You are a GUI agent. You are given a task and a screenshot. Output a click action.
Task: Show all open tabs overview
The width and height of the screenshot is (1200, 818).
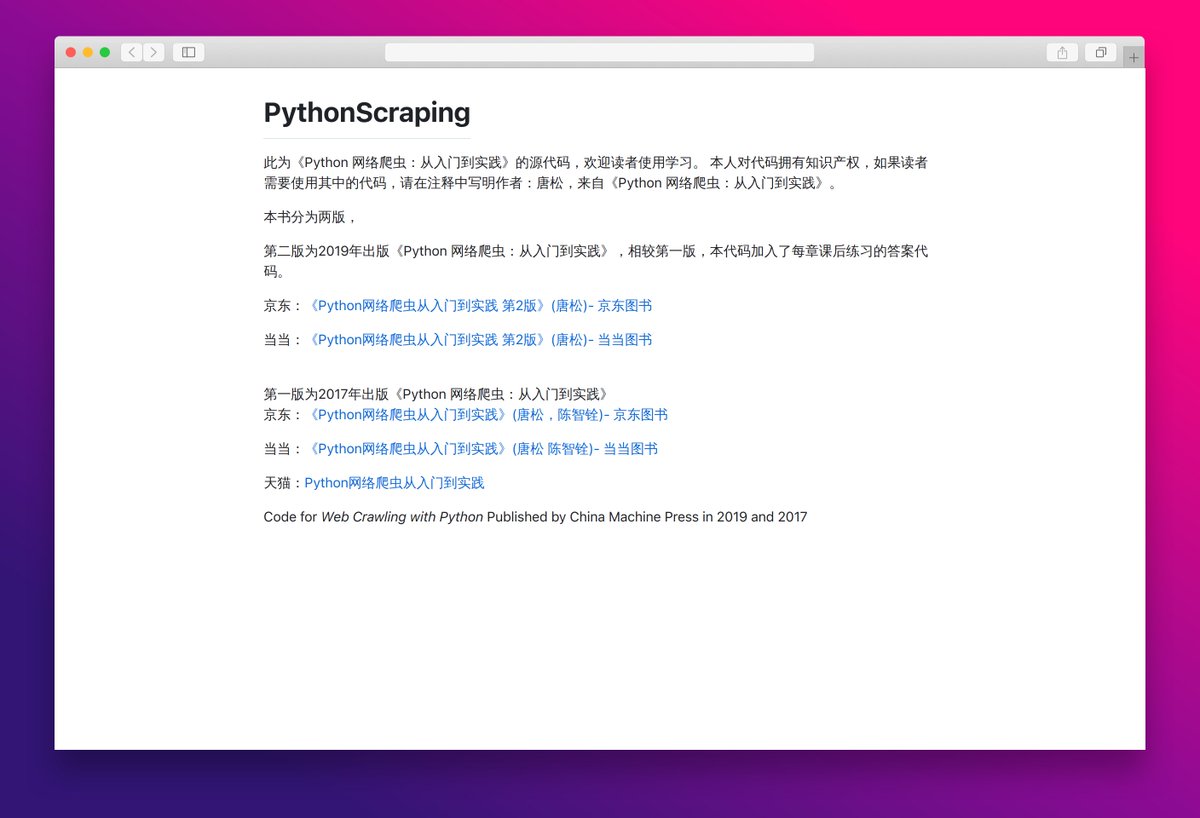click(1100, 52)
